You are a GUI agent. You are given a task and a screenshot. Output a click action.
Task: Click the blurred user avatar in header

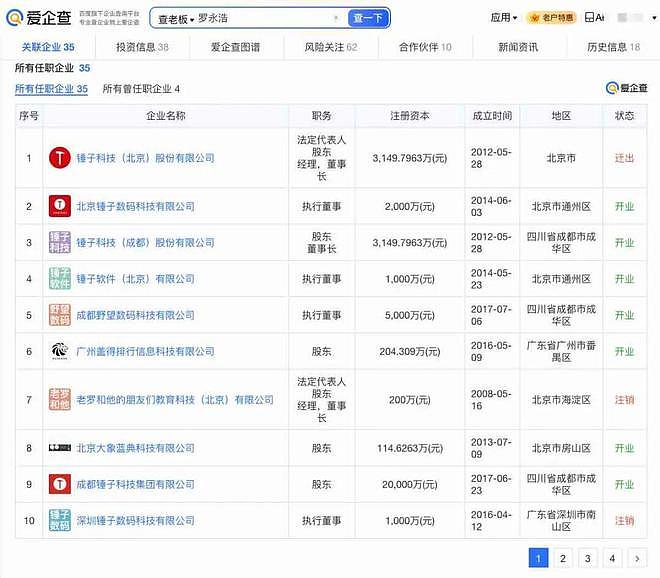tap(630, 18)
